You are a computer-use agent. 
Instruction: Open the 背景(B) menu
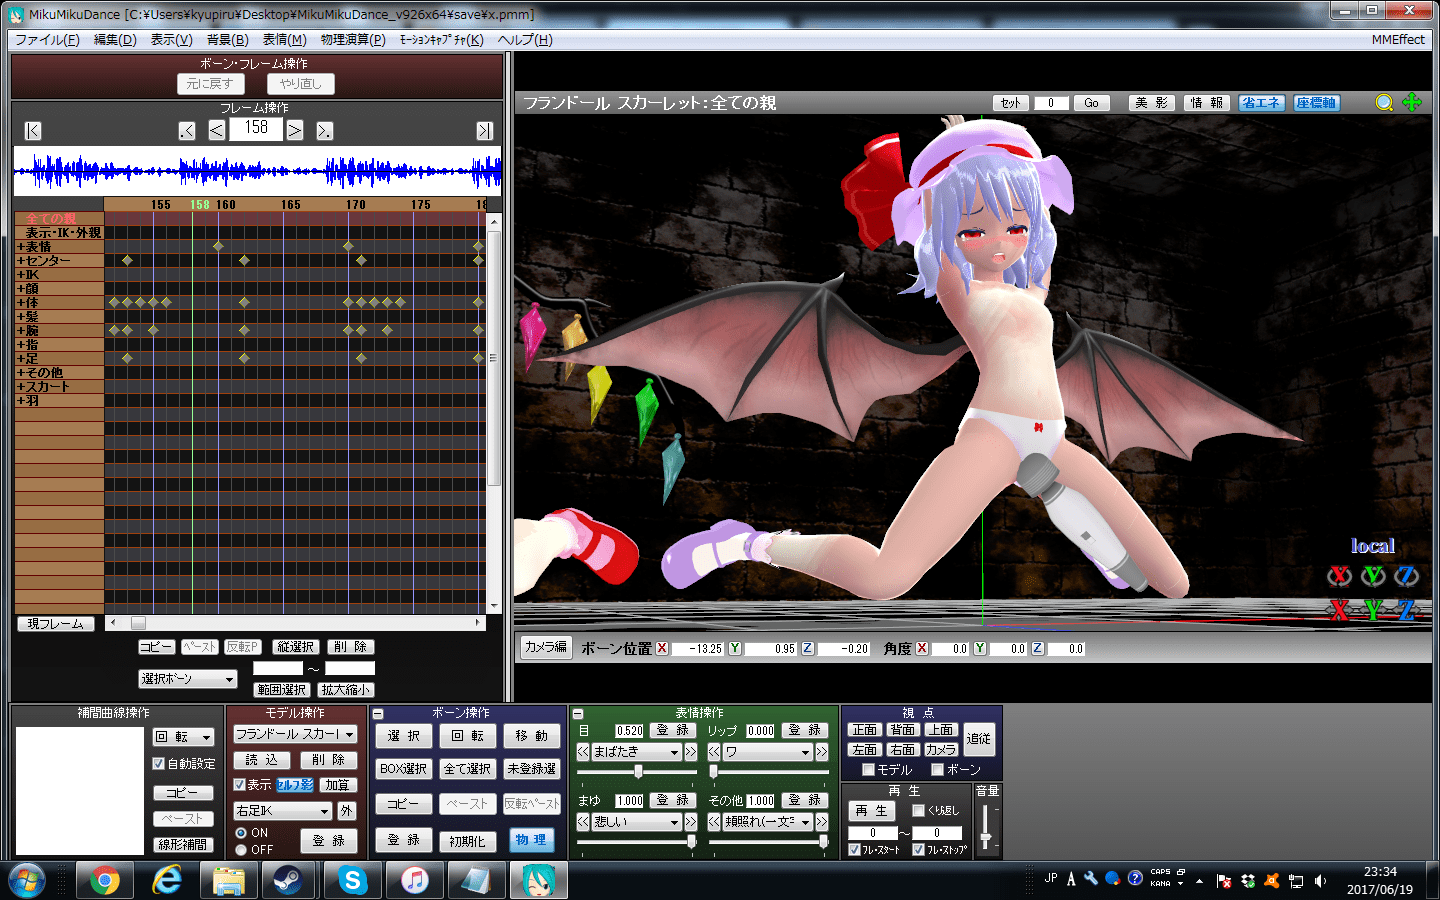click(227, 40)
